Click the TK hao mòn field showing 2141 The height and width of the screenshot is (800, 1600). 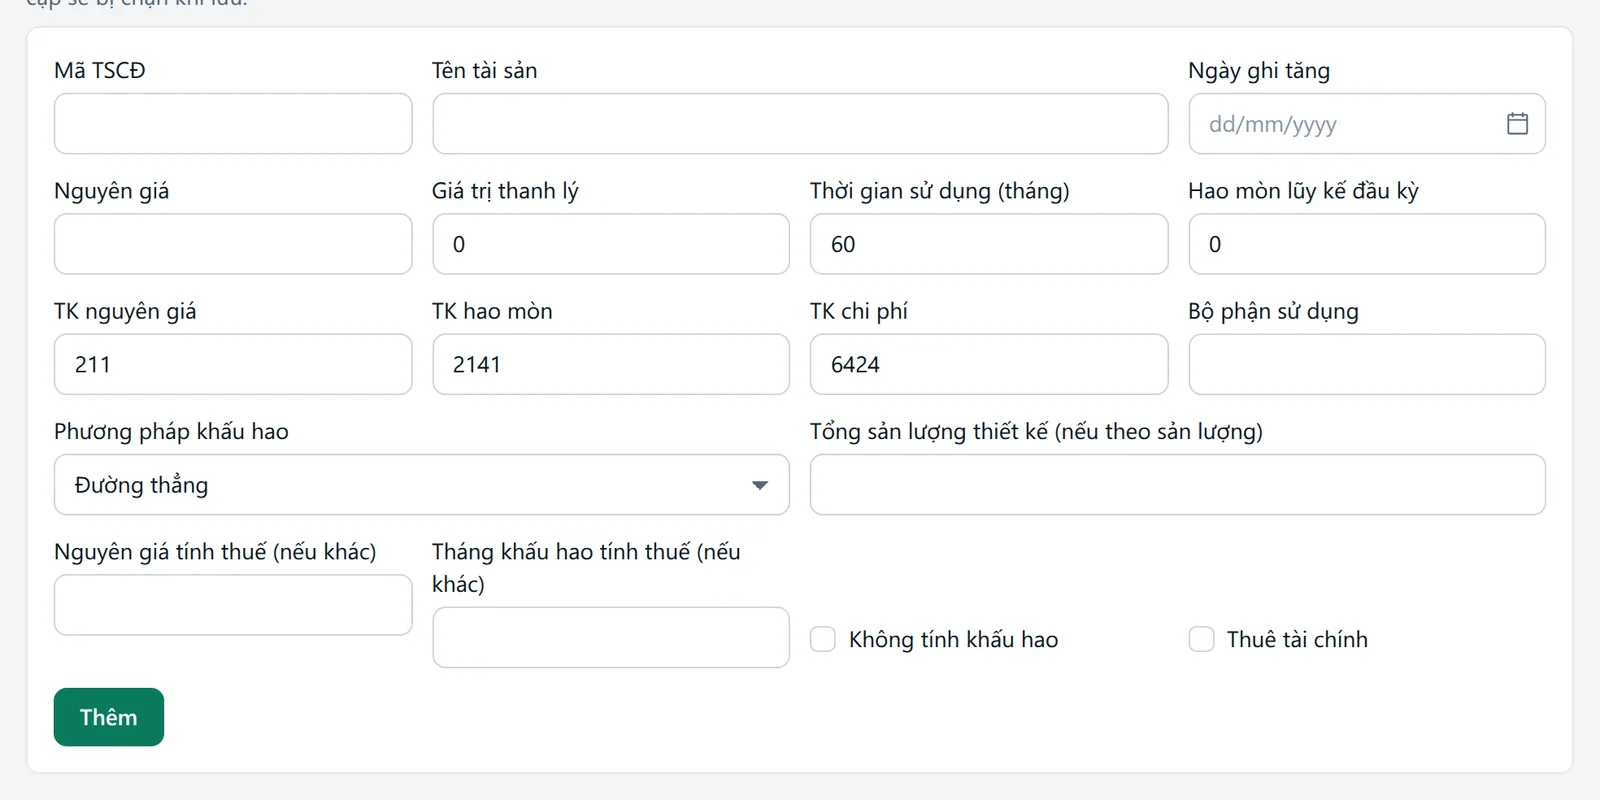point(611,364)
